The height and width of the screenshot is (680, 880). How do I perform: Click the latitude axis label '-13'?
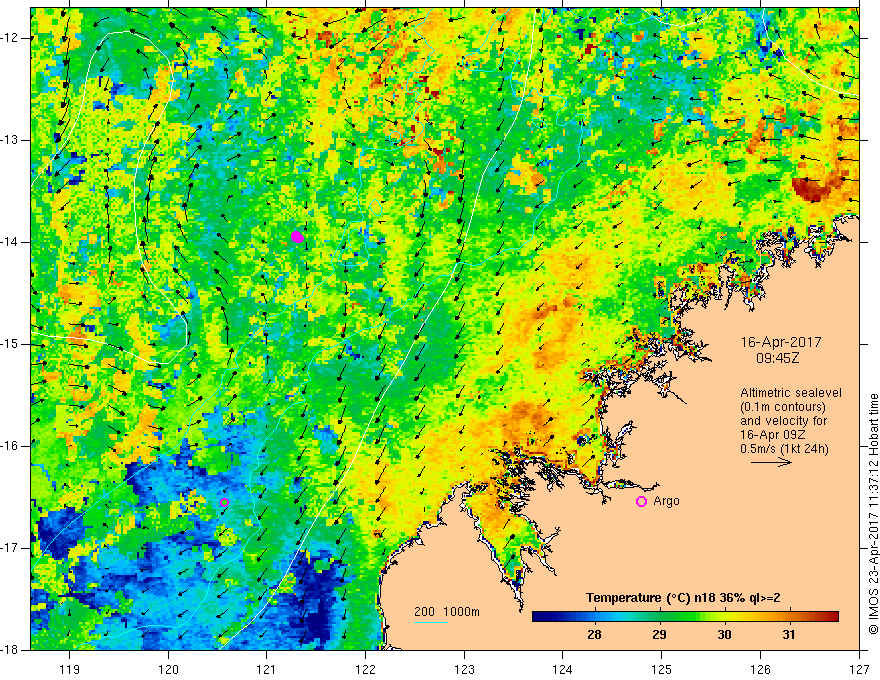click(10, 140)
